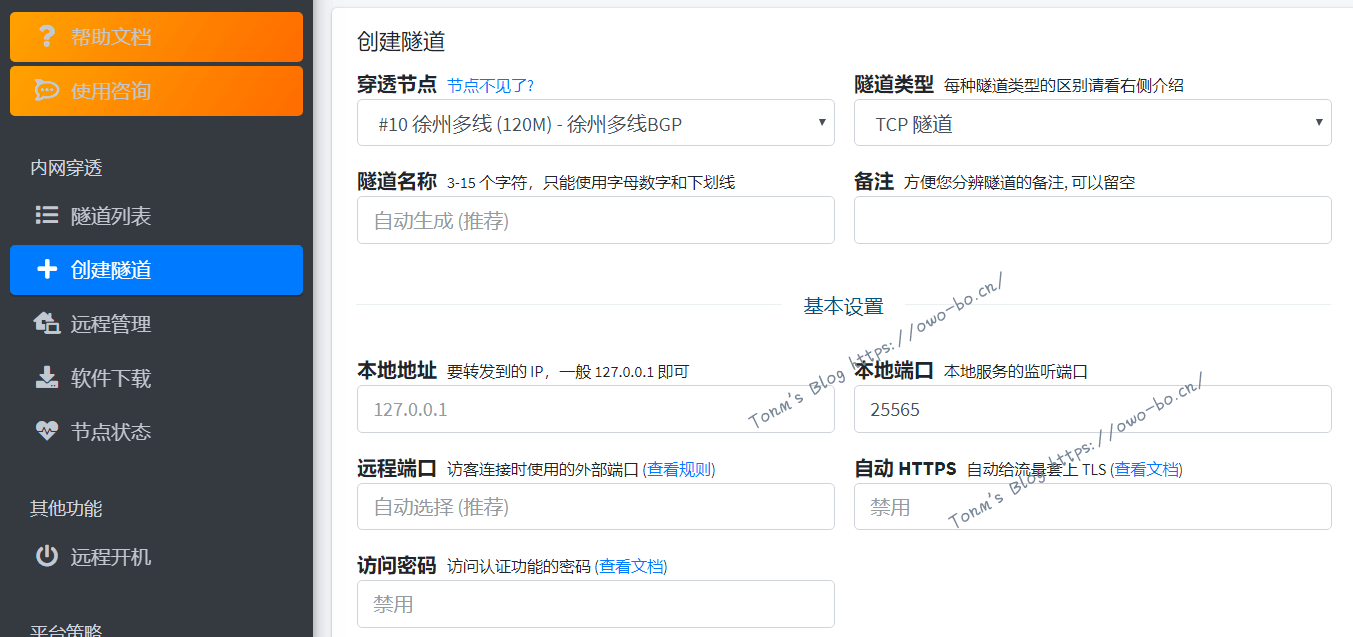1353x637 pixels.
Task: Open the 穿透节点 node dropdown
Action: point(595,123)
